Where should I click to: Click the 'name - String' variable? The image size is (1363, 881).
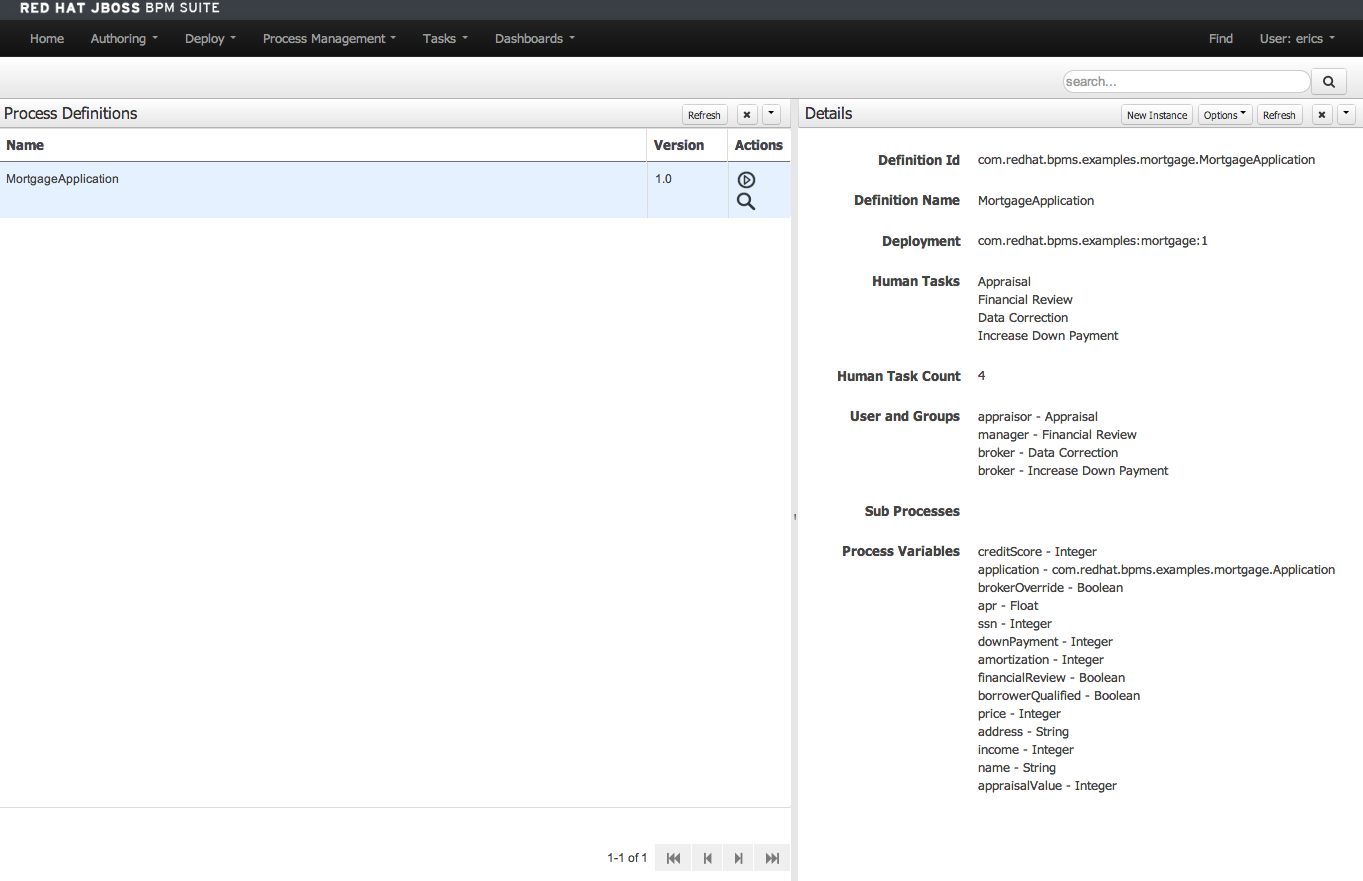click(x=1017, y=768)
